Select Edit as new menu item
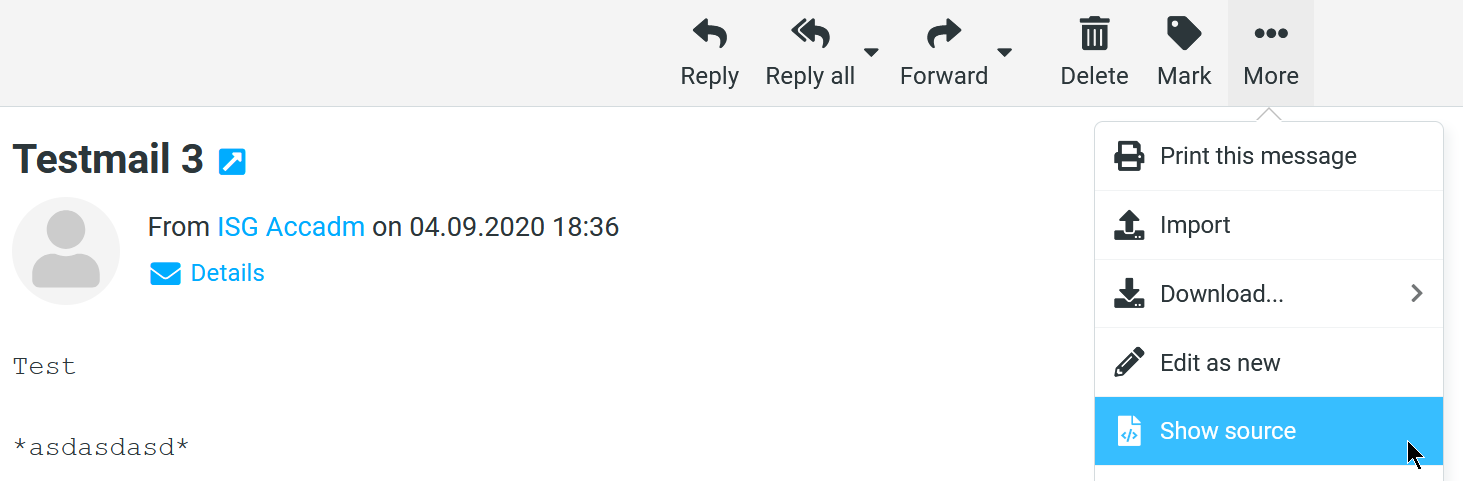This screenshot has width=1463, height=481. 1268,362
